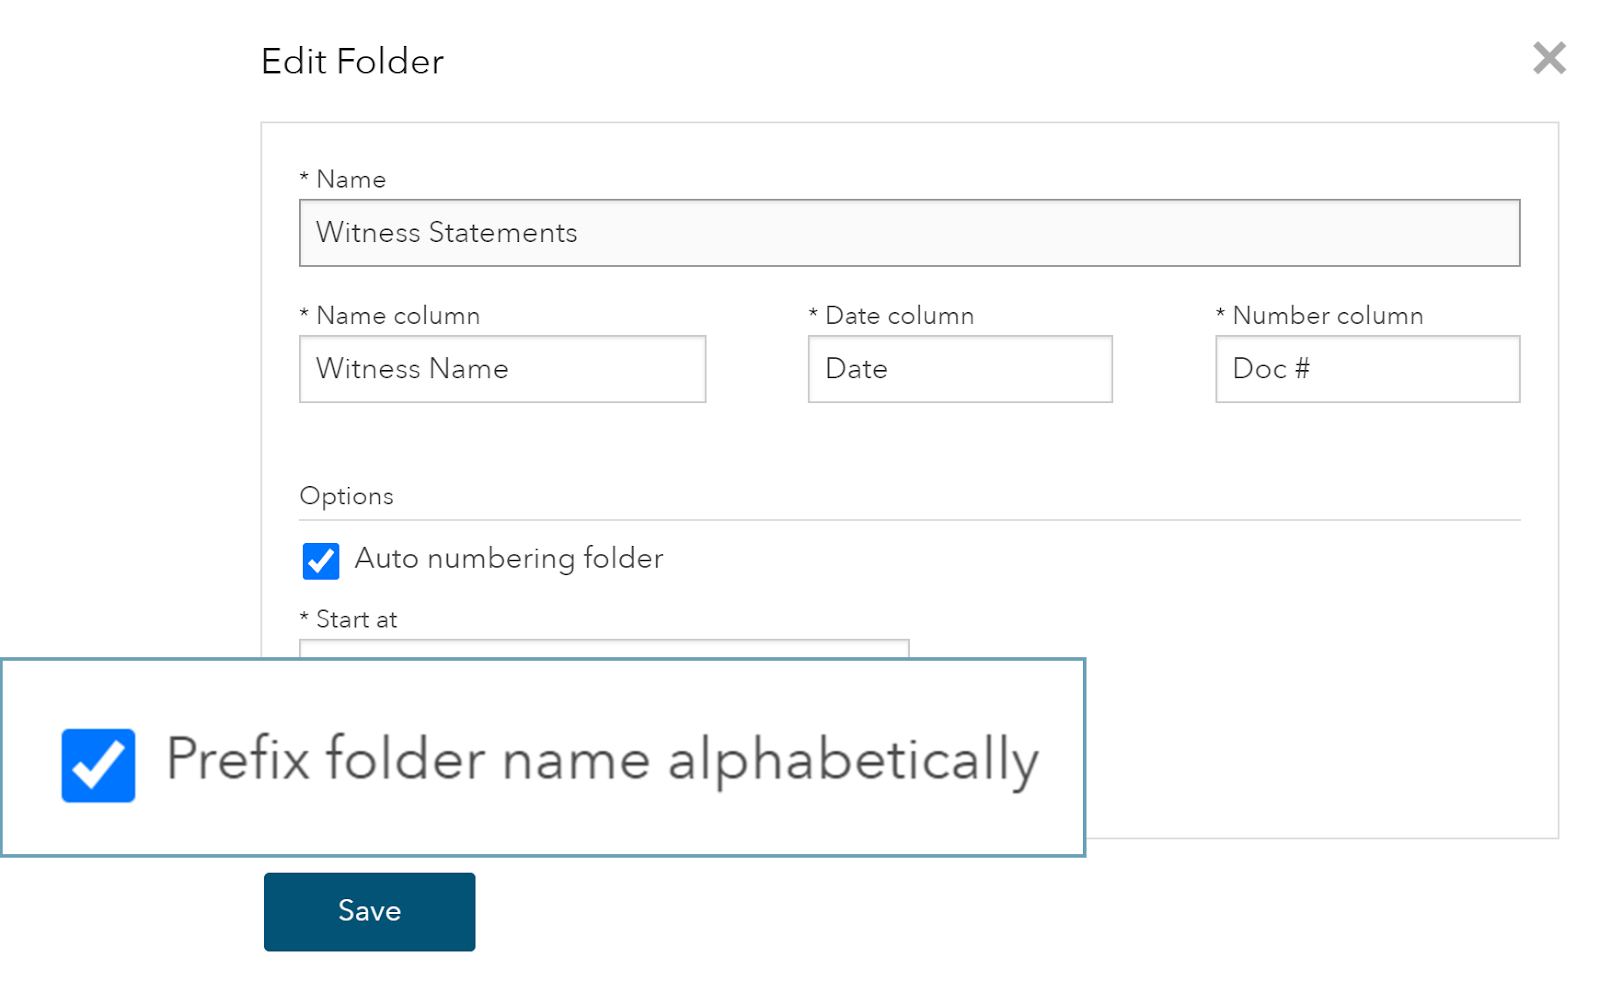Uncheck the Auto numbering folder checkbox
The image size is (1600, 994).
pos(321,561)
